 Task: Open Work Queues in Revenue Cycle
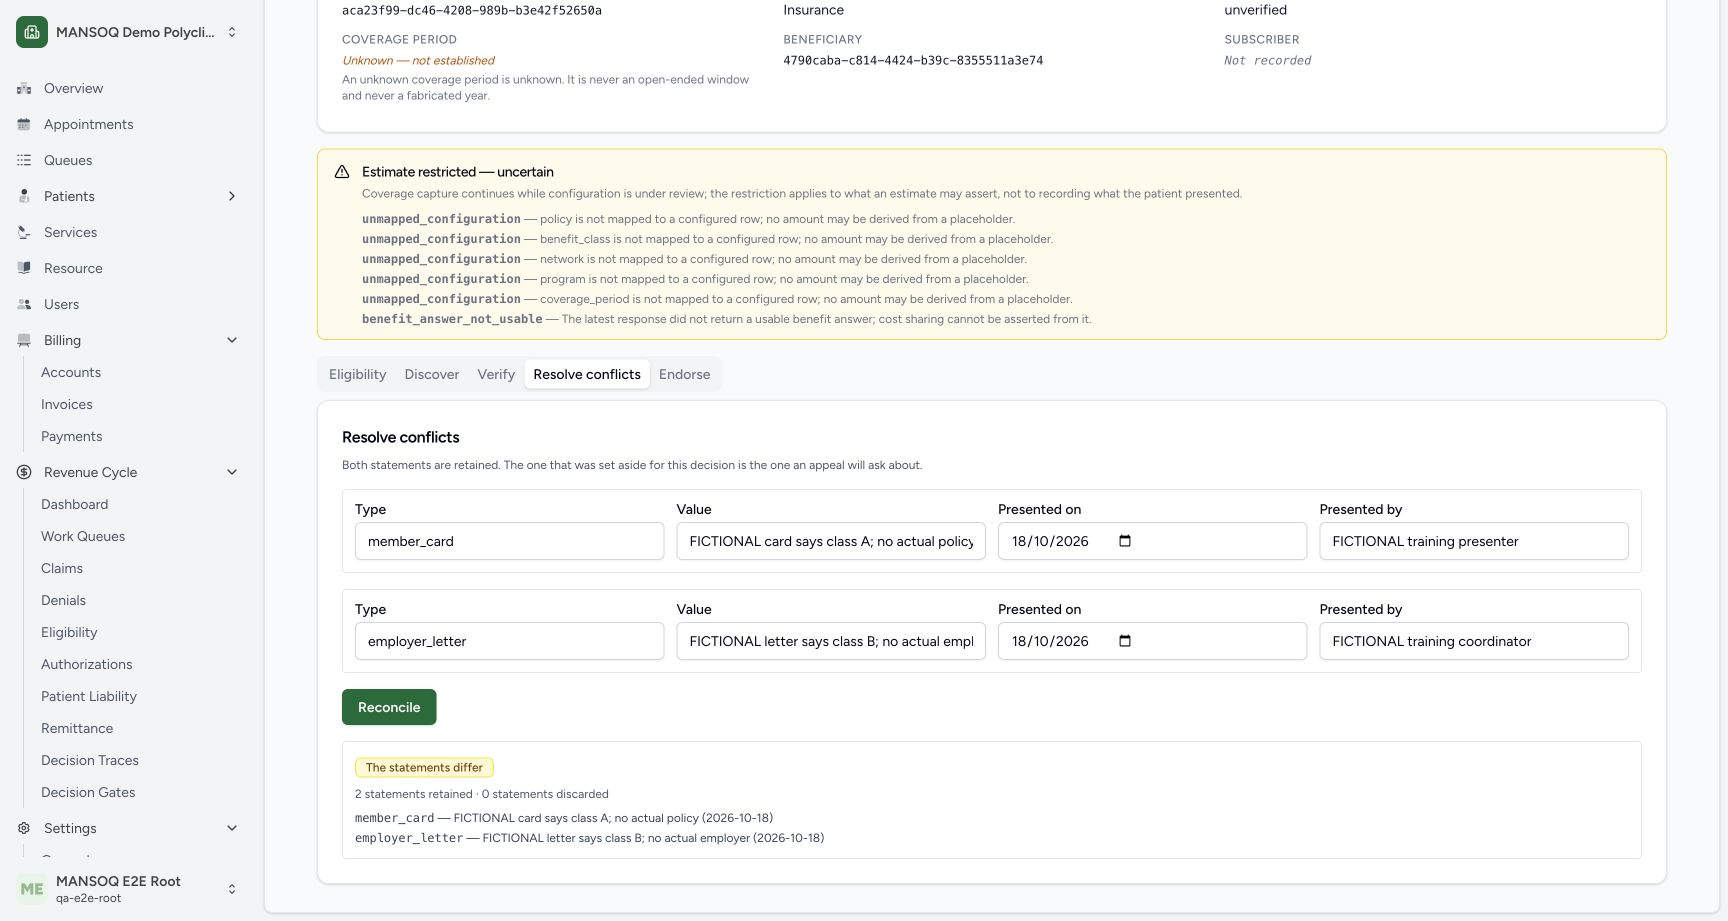tap(83, 536)
